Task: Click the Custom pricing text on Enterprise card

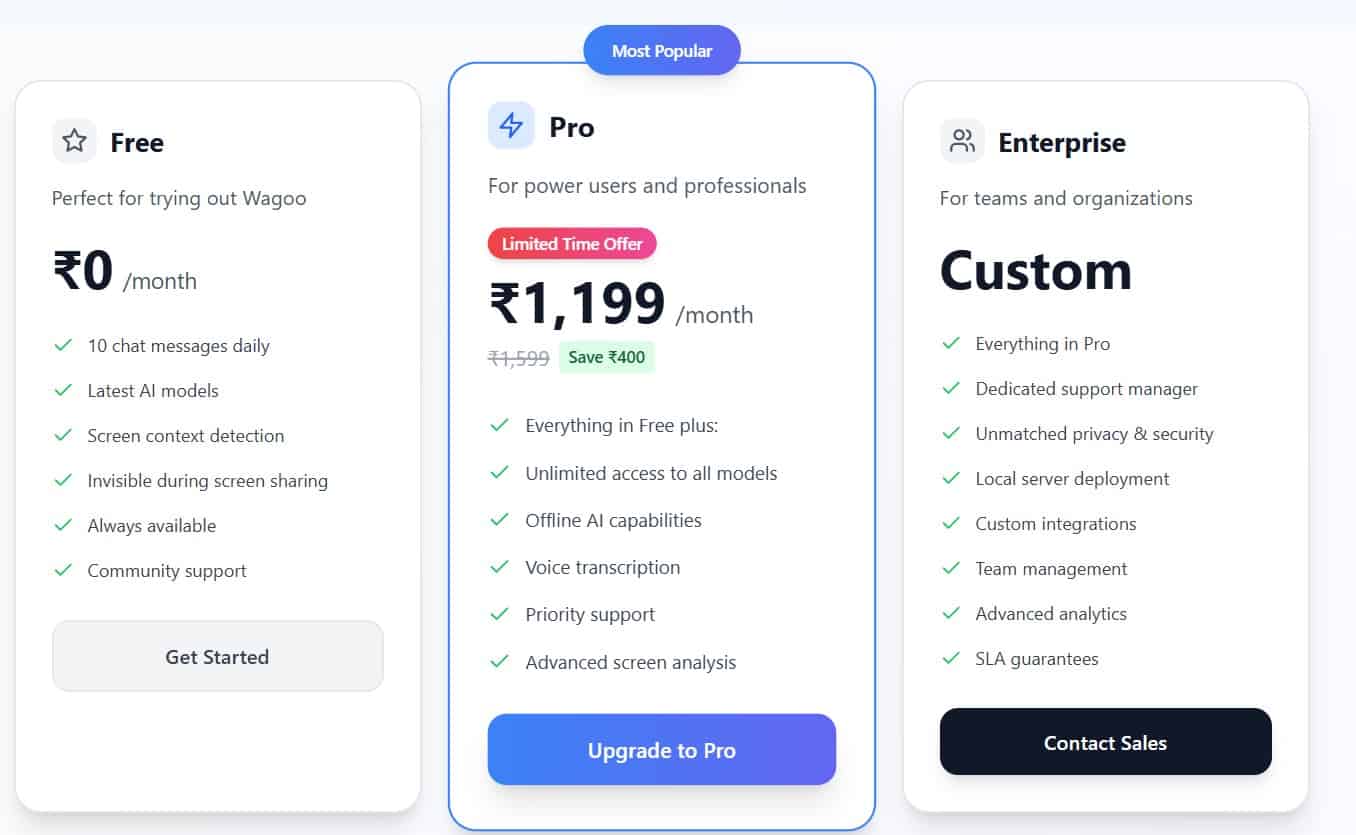Action: (x=1035, y=270)
